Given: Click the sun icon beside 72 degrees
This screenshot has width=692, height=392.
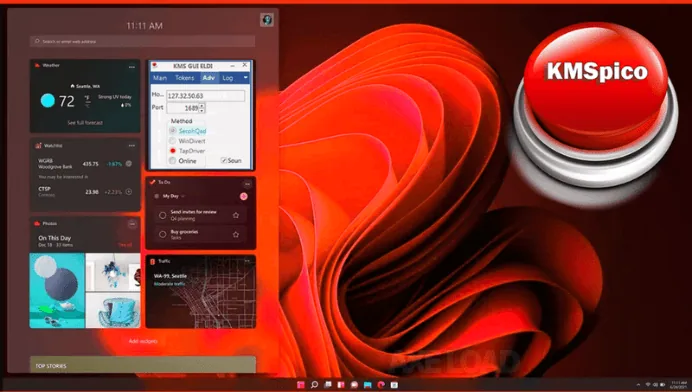Looking at the screenshot, I should (48, 101).
